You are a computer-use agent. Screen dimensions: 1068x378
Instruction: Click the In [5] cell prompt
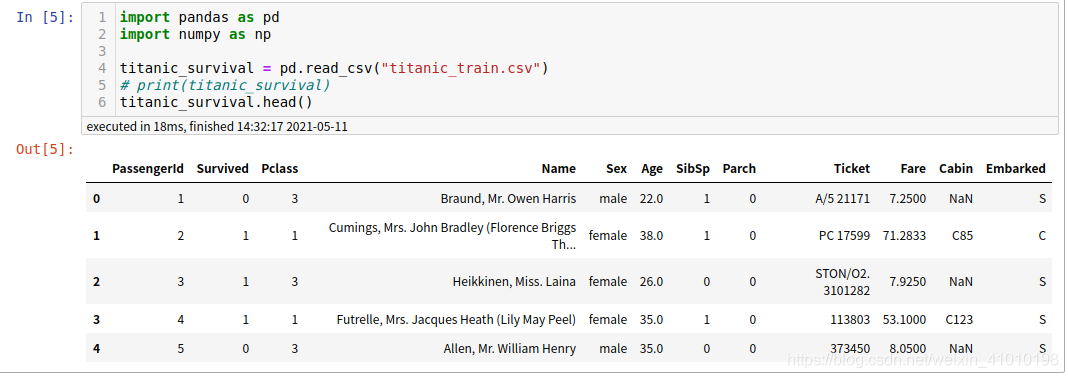point(45,17)
